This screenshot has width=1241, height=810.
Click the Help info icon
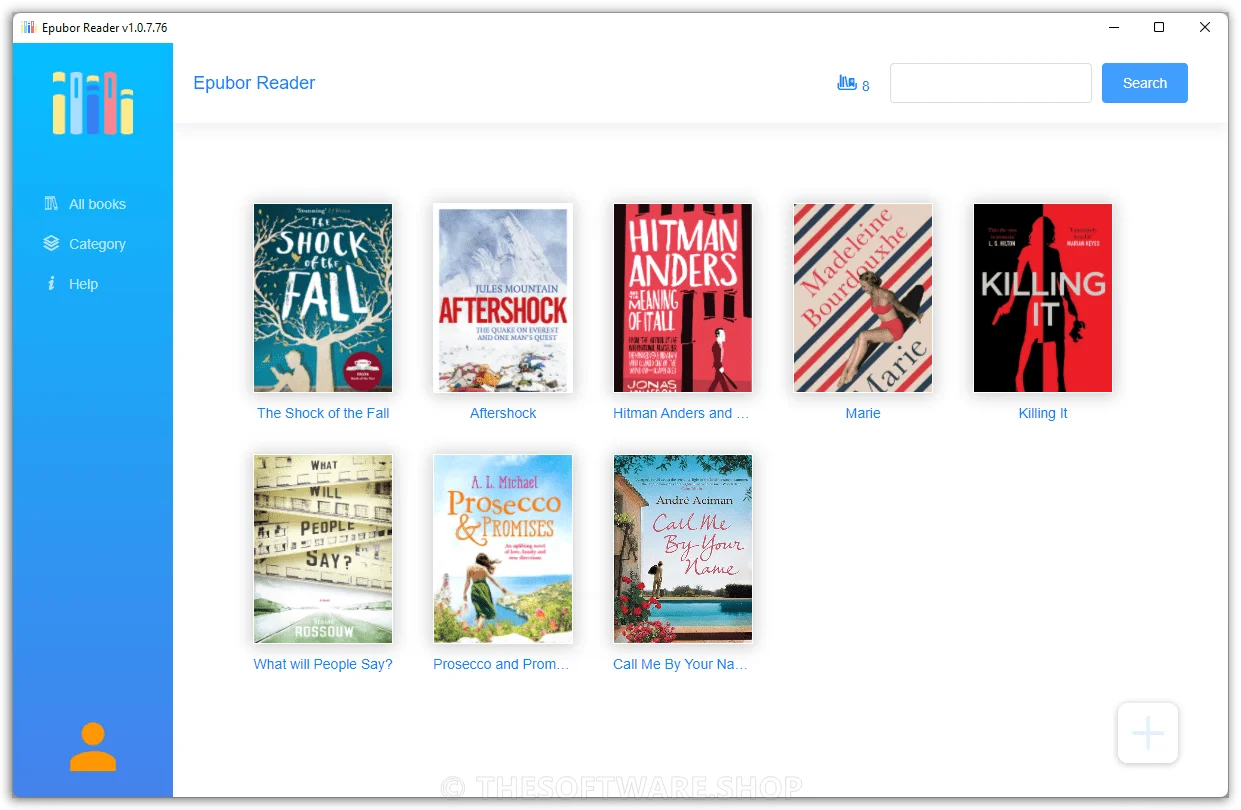click(x=51, y=284)
